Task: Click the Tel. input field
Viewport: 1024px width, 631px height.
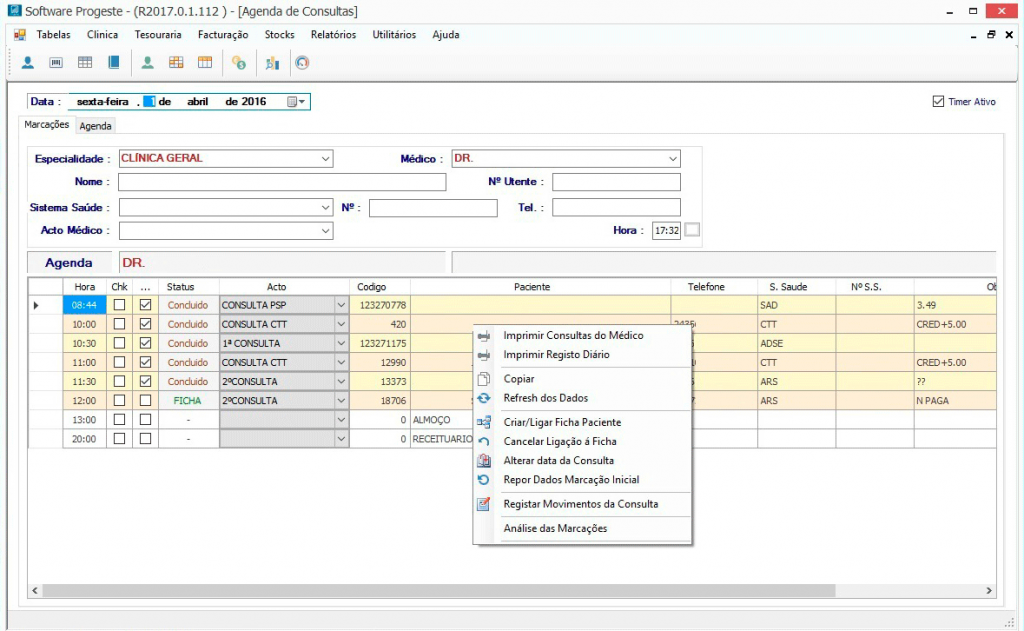Action: tap(616, 208)
